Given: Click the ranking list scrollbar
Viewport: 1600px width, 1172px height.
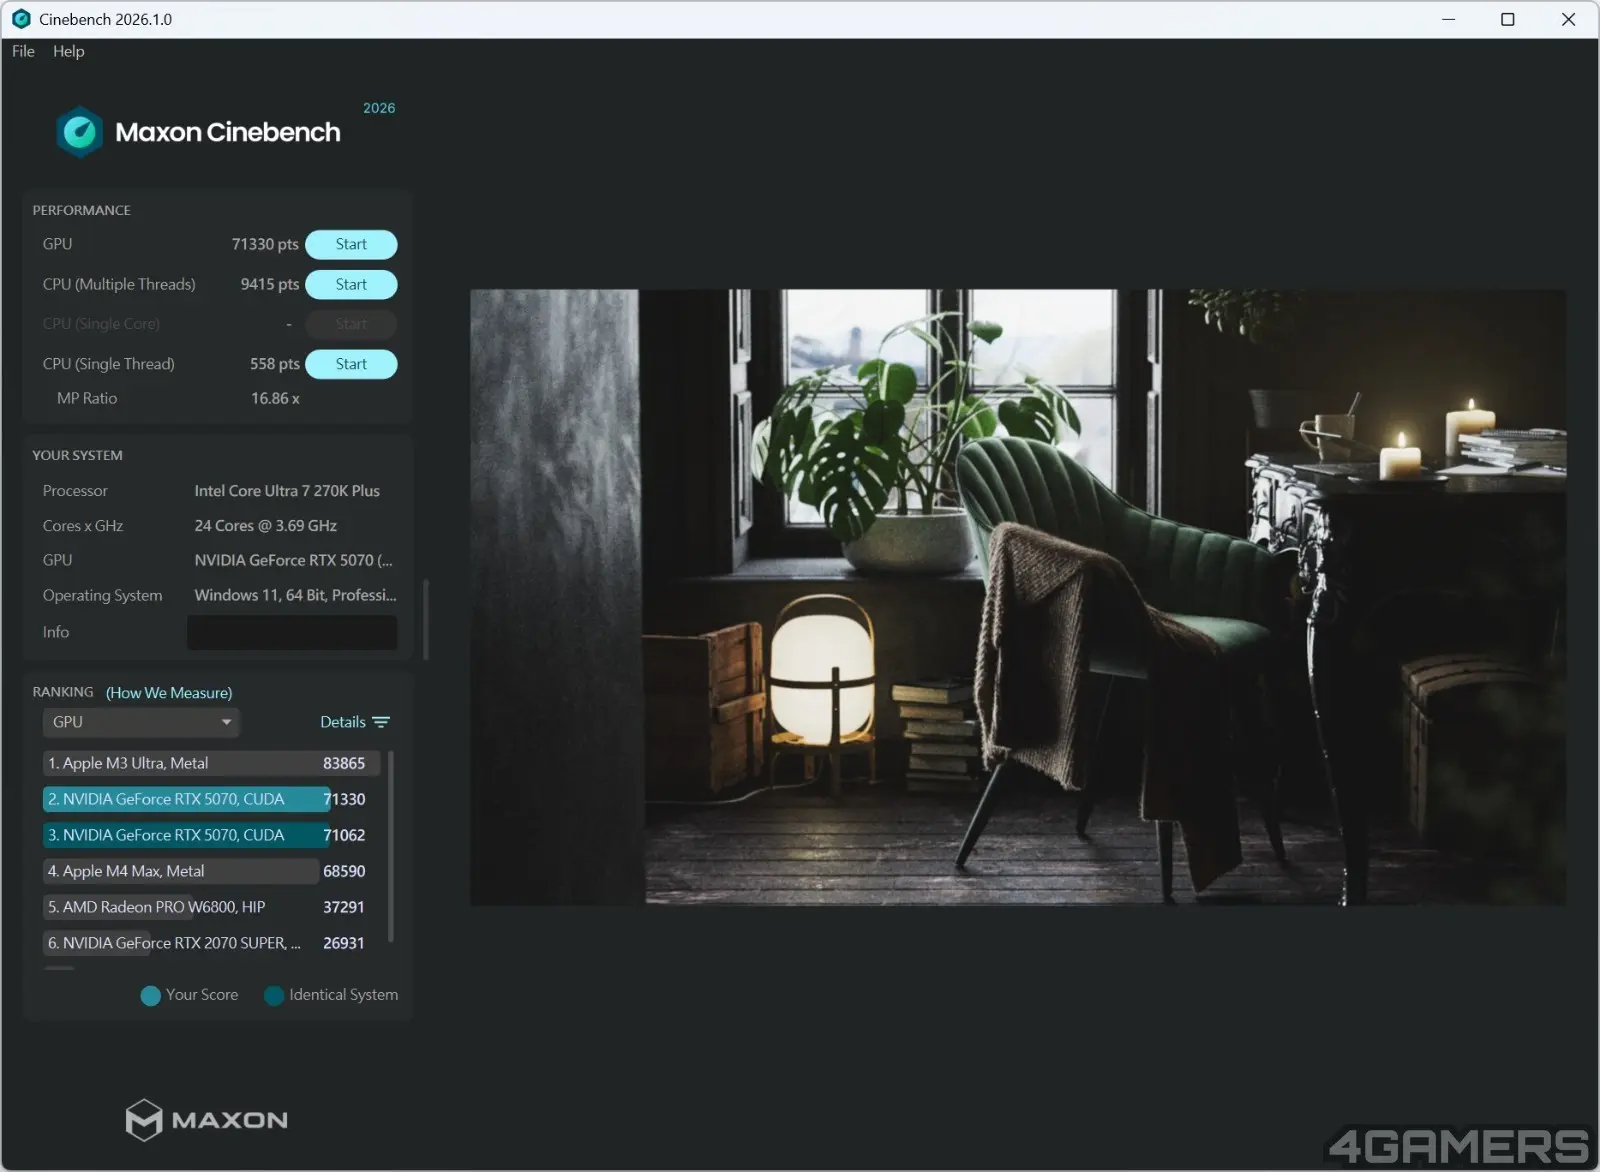Looking at the screenshot, I should coord(390,847).
